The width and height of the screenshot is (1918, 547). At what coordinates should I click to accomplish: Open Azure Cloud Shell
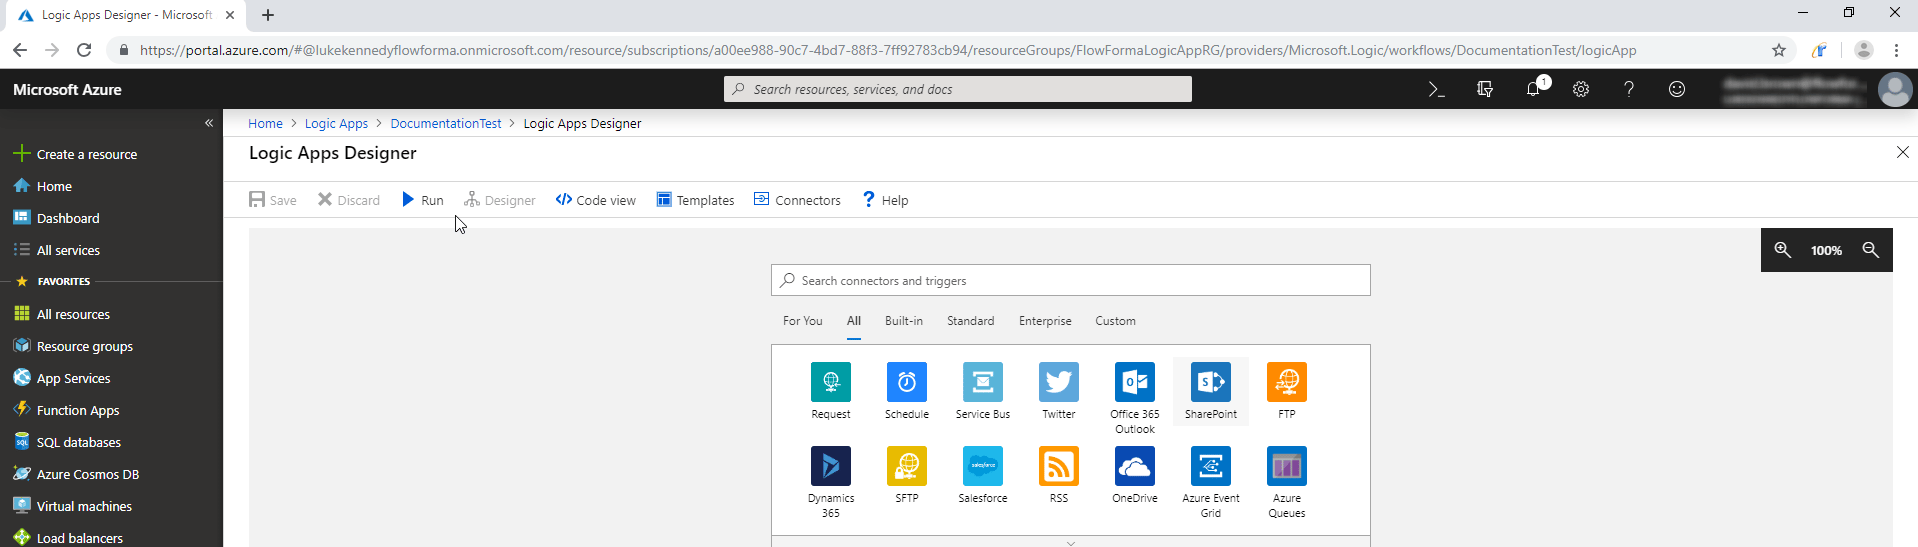point(1437,89)
